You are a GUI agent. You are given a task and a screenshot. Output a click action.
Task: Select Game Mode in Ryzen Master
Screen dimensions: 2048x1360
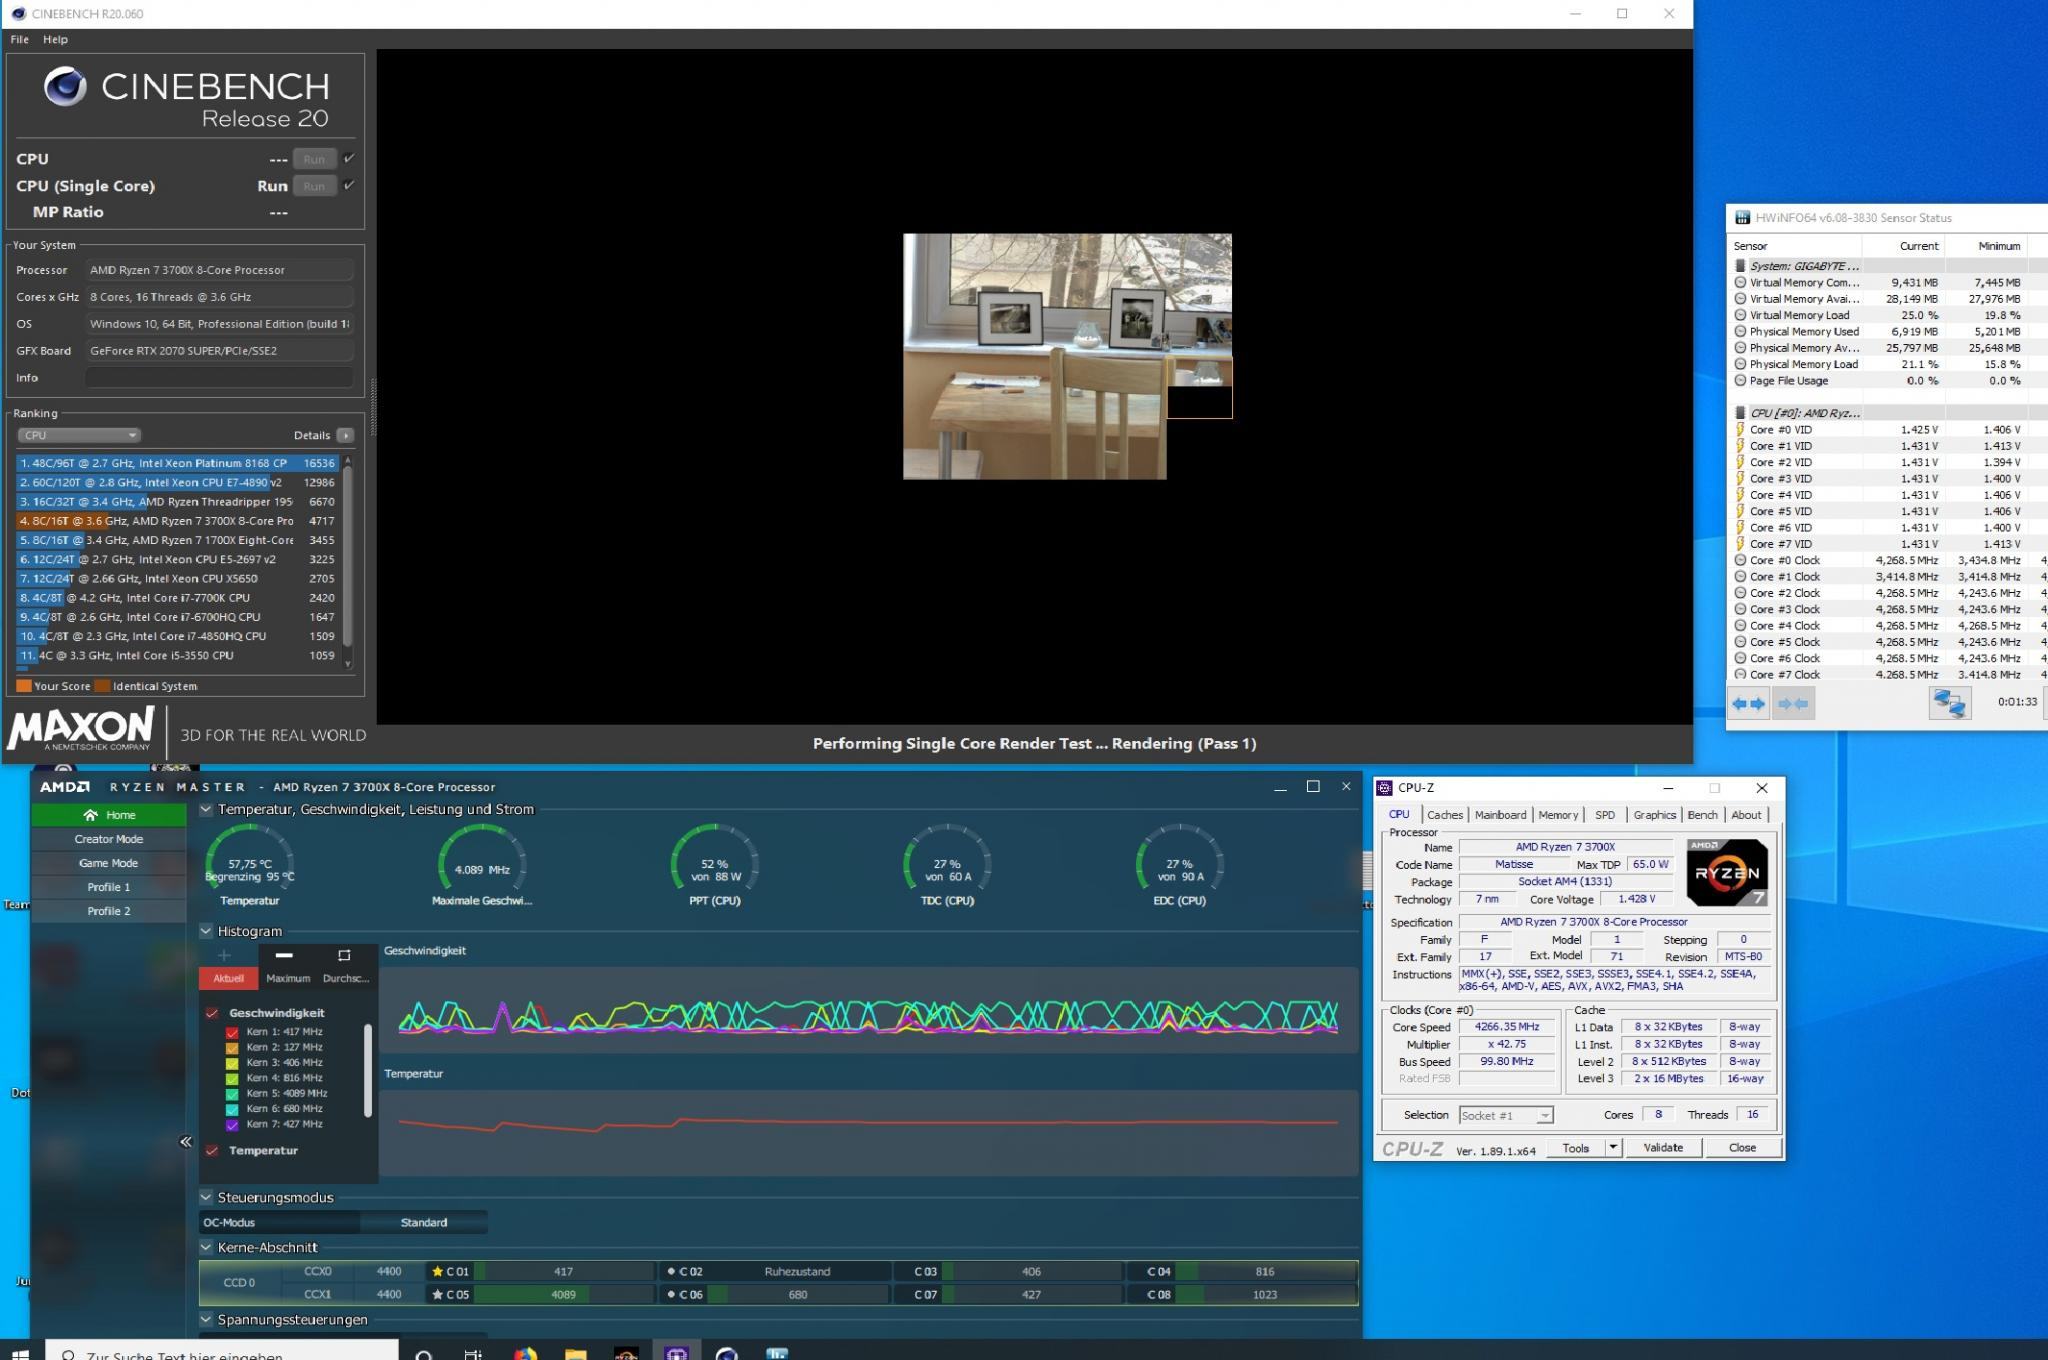click(108, 863)
